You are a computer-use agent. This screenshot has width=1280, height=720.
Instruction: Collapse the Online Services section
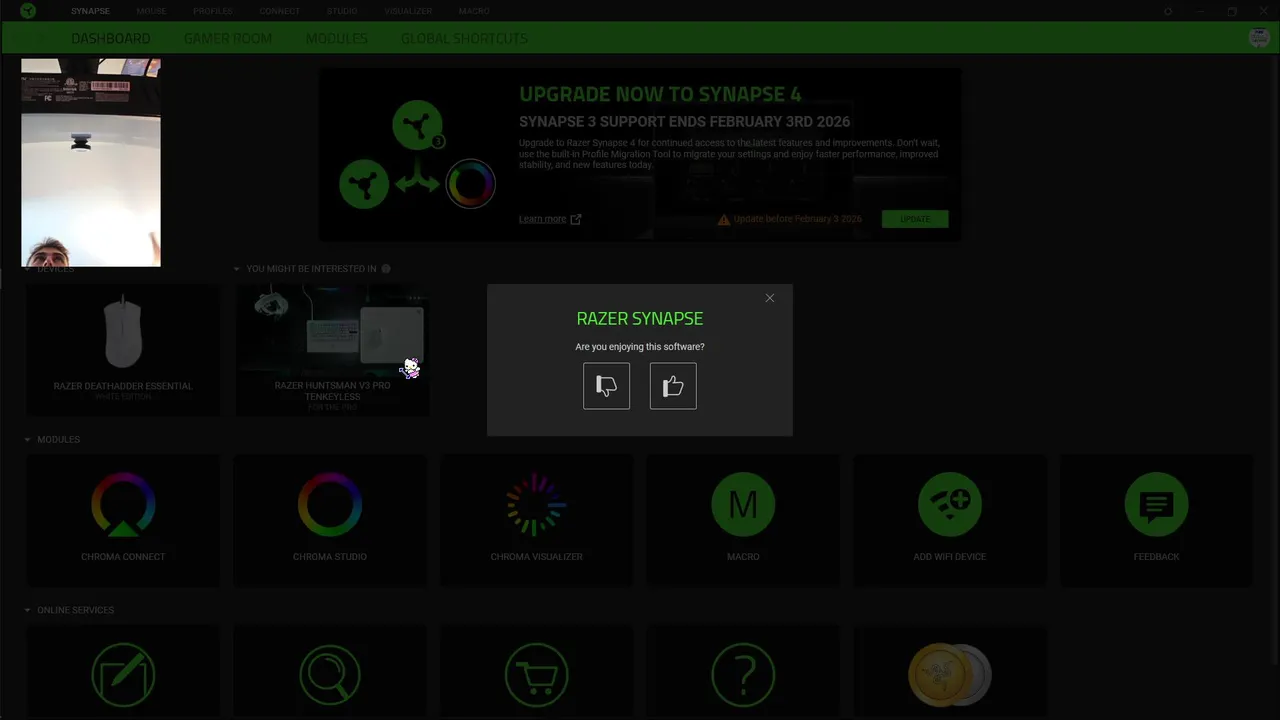pos(27,610)
